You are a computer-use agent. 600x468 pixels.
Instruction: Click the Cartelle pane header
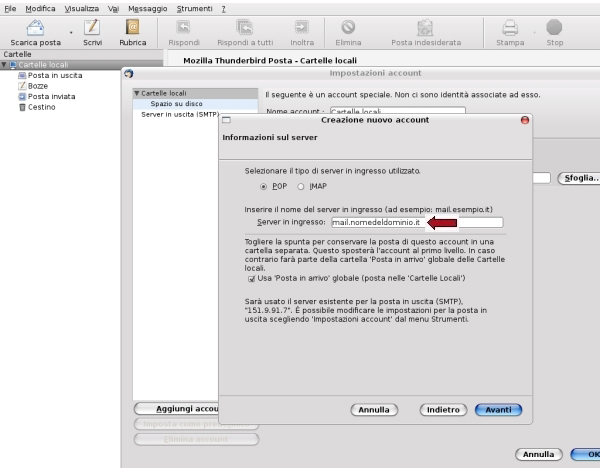(x=82, y=54)
